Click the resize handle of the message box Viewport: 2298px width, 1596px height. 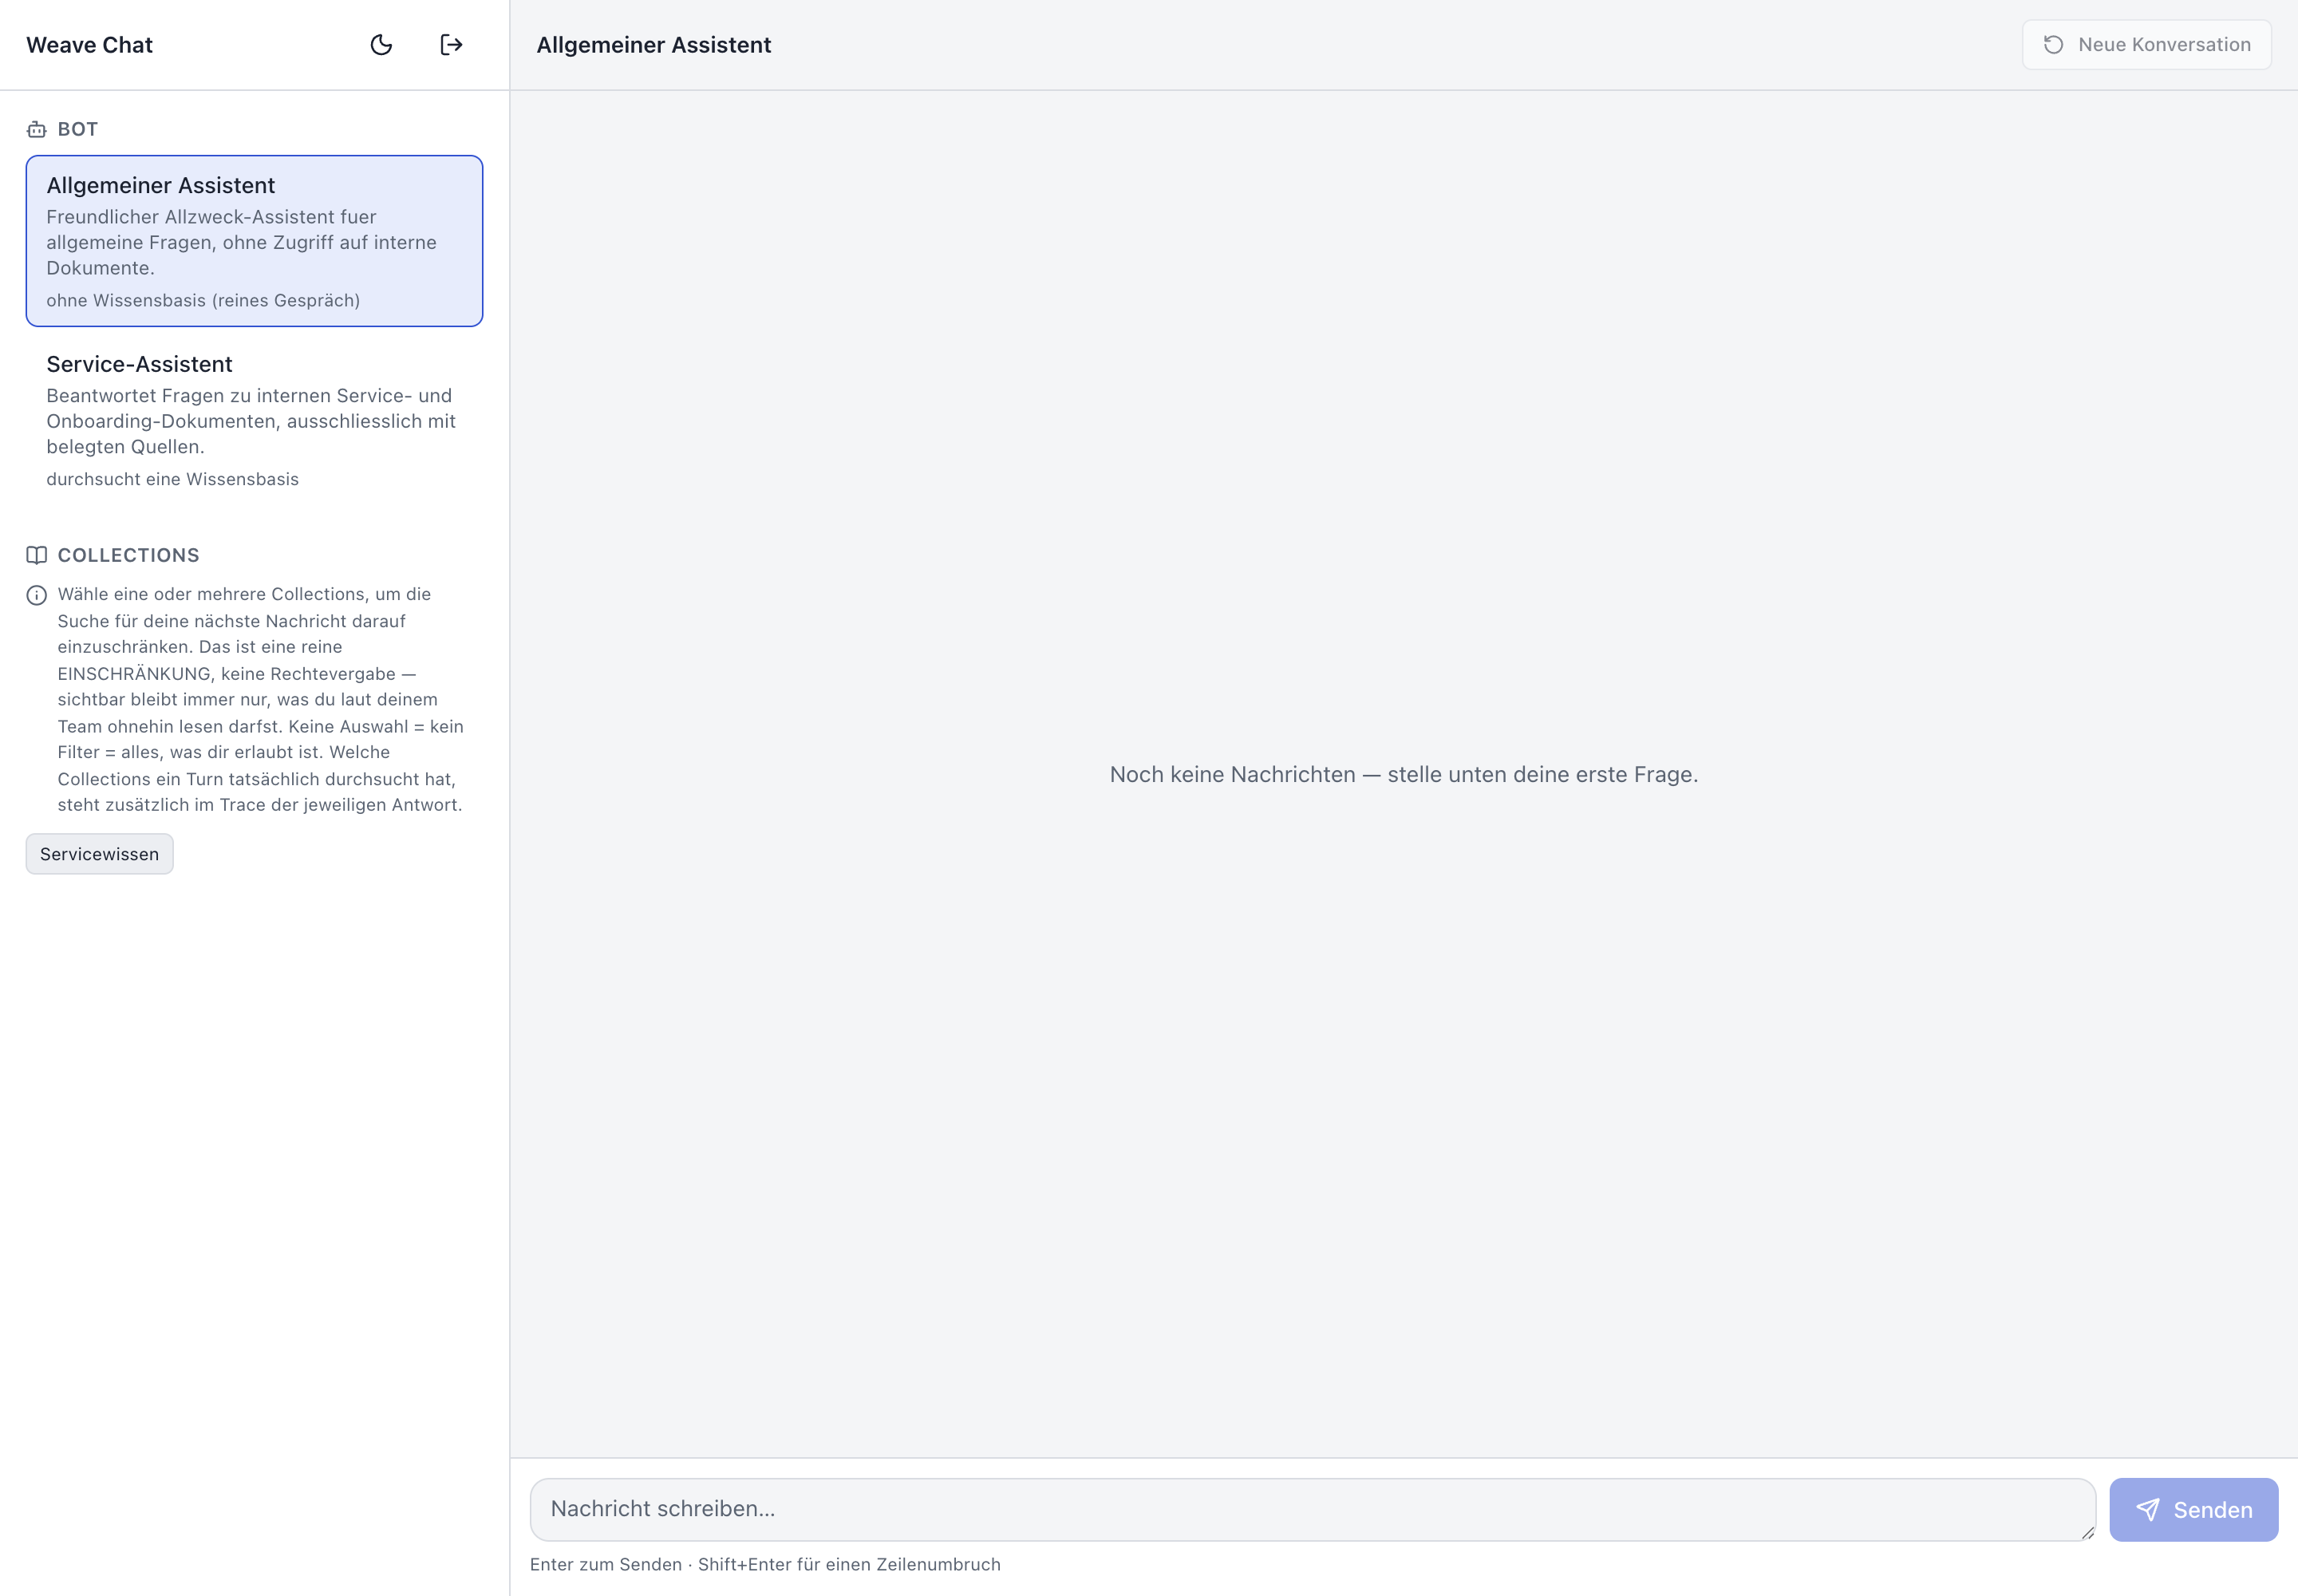pyautogui.click(x=2087, y=1532)
